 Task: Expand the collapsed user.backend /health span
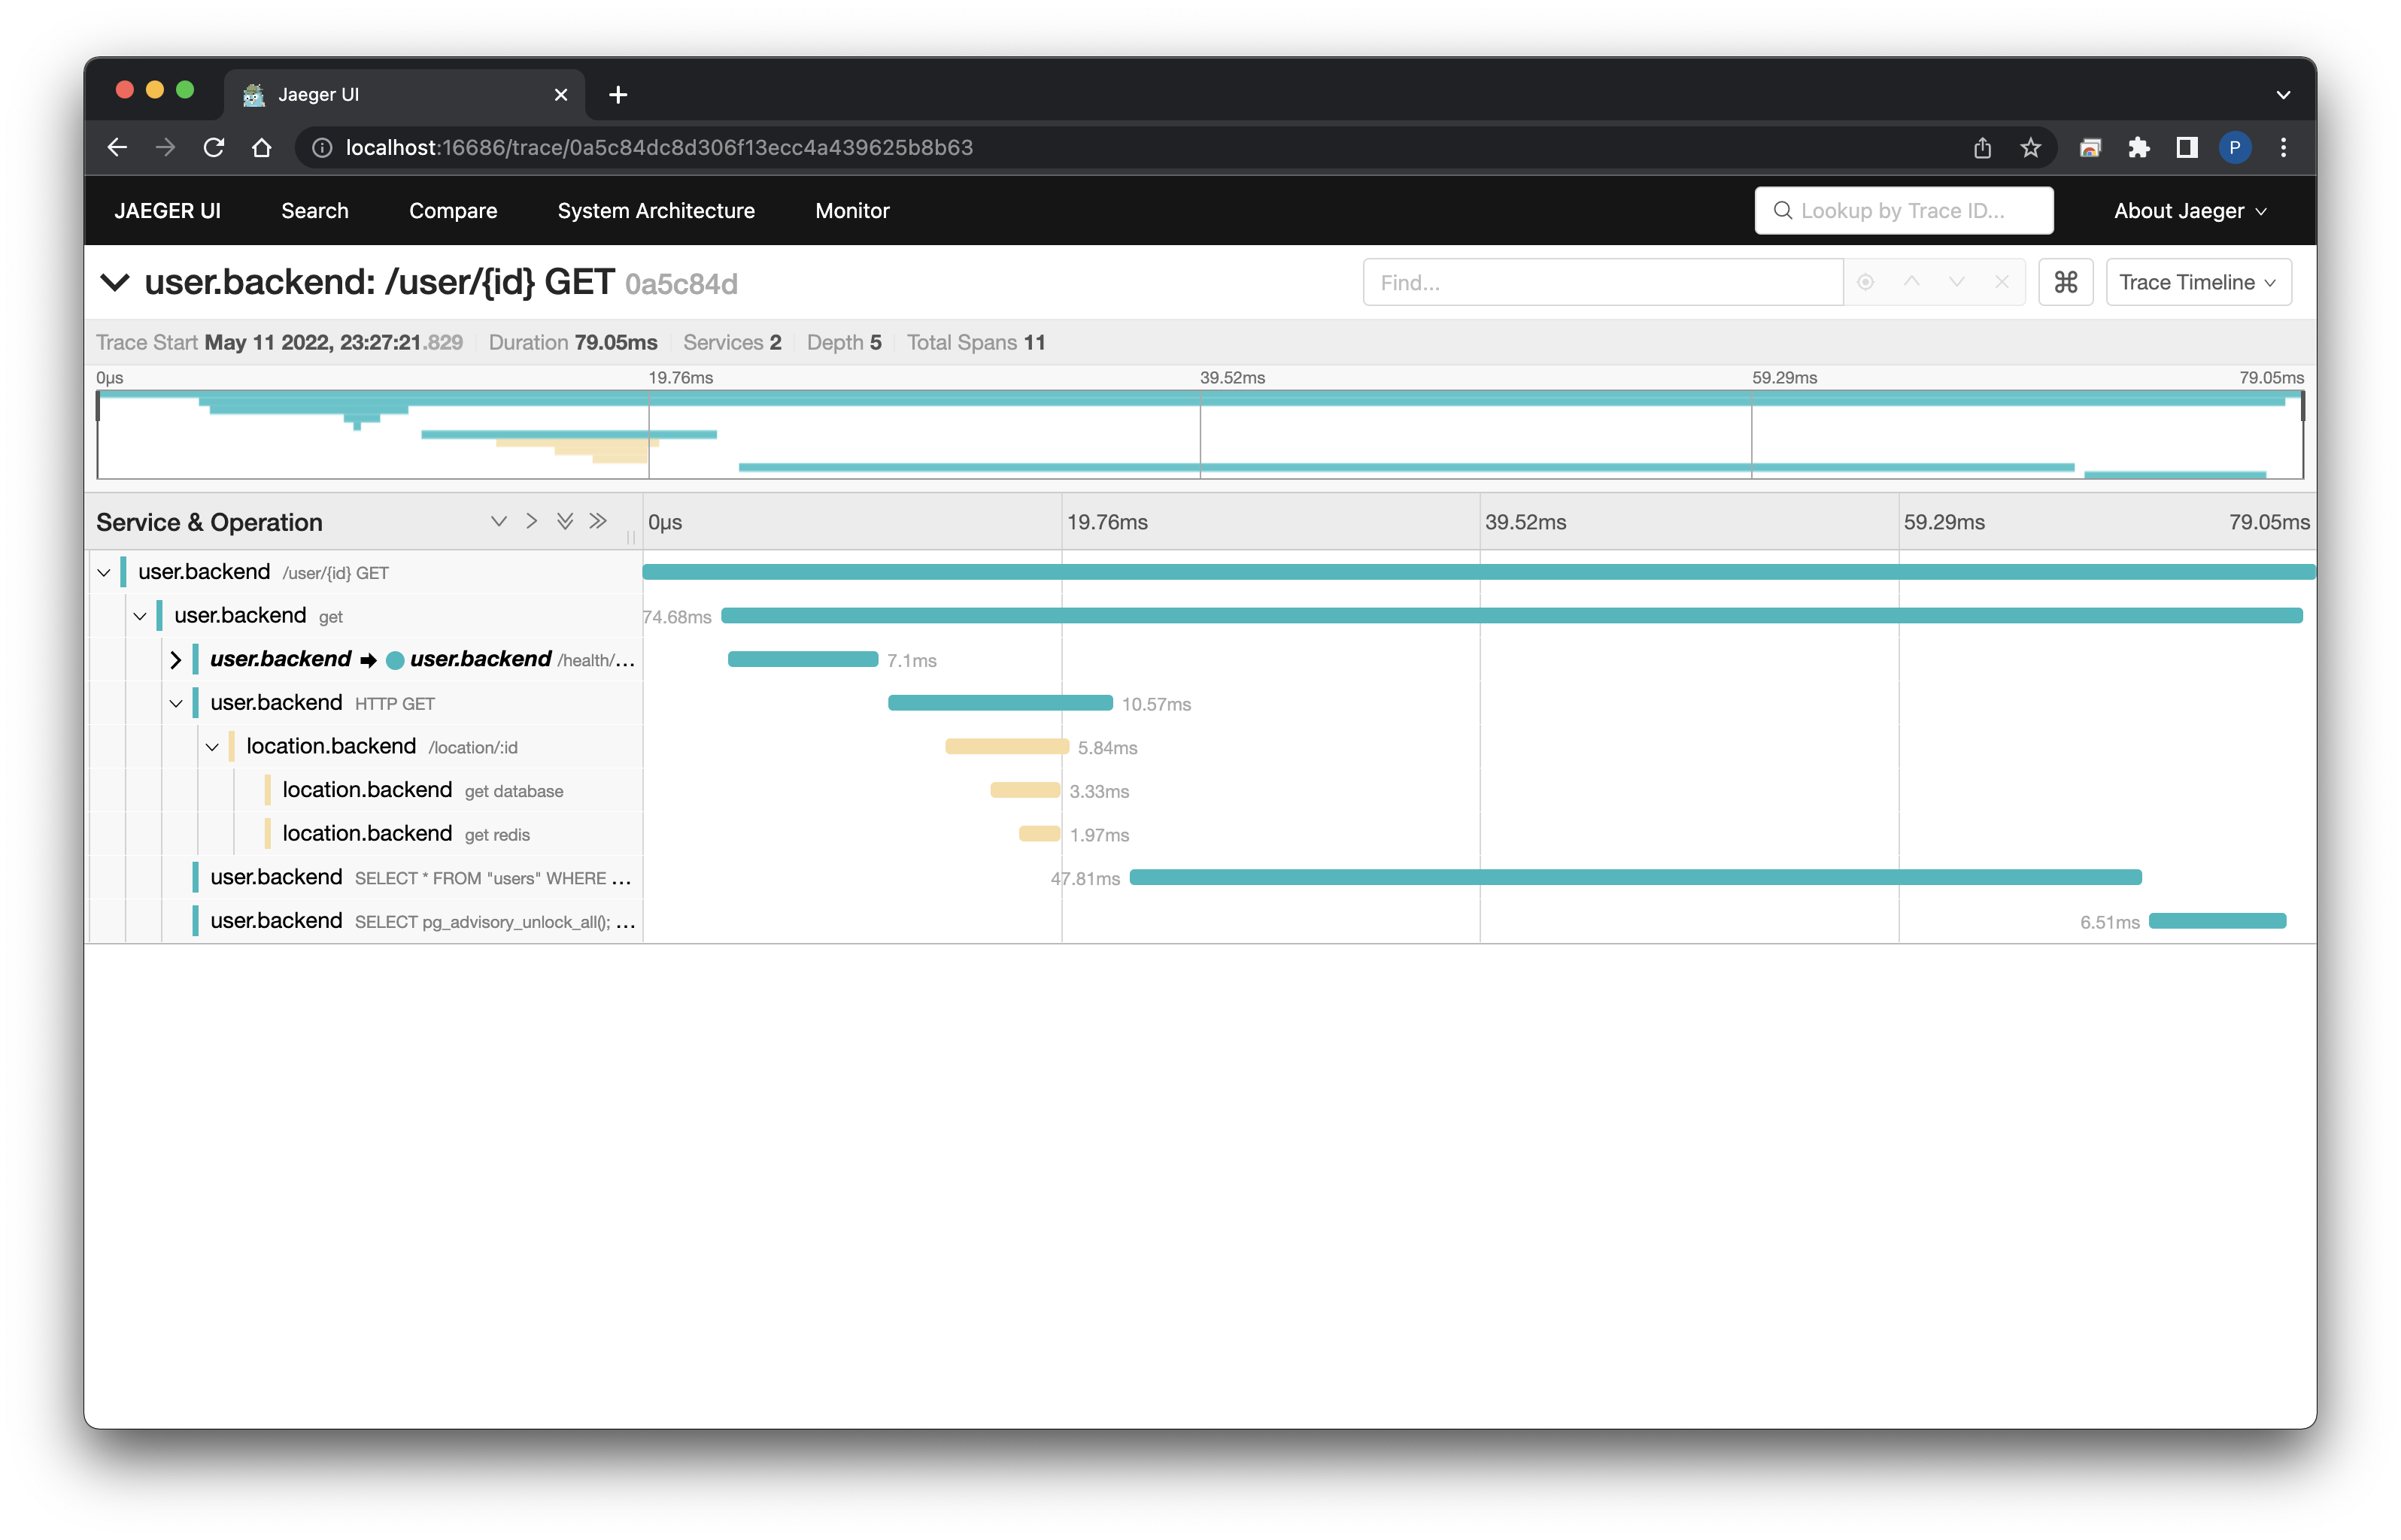click(x=176, y=660)
